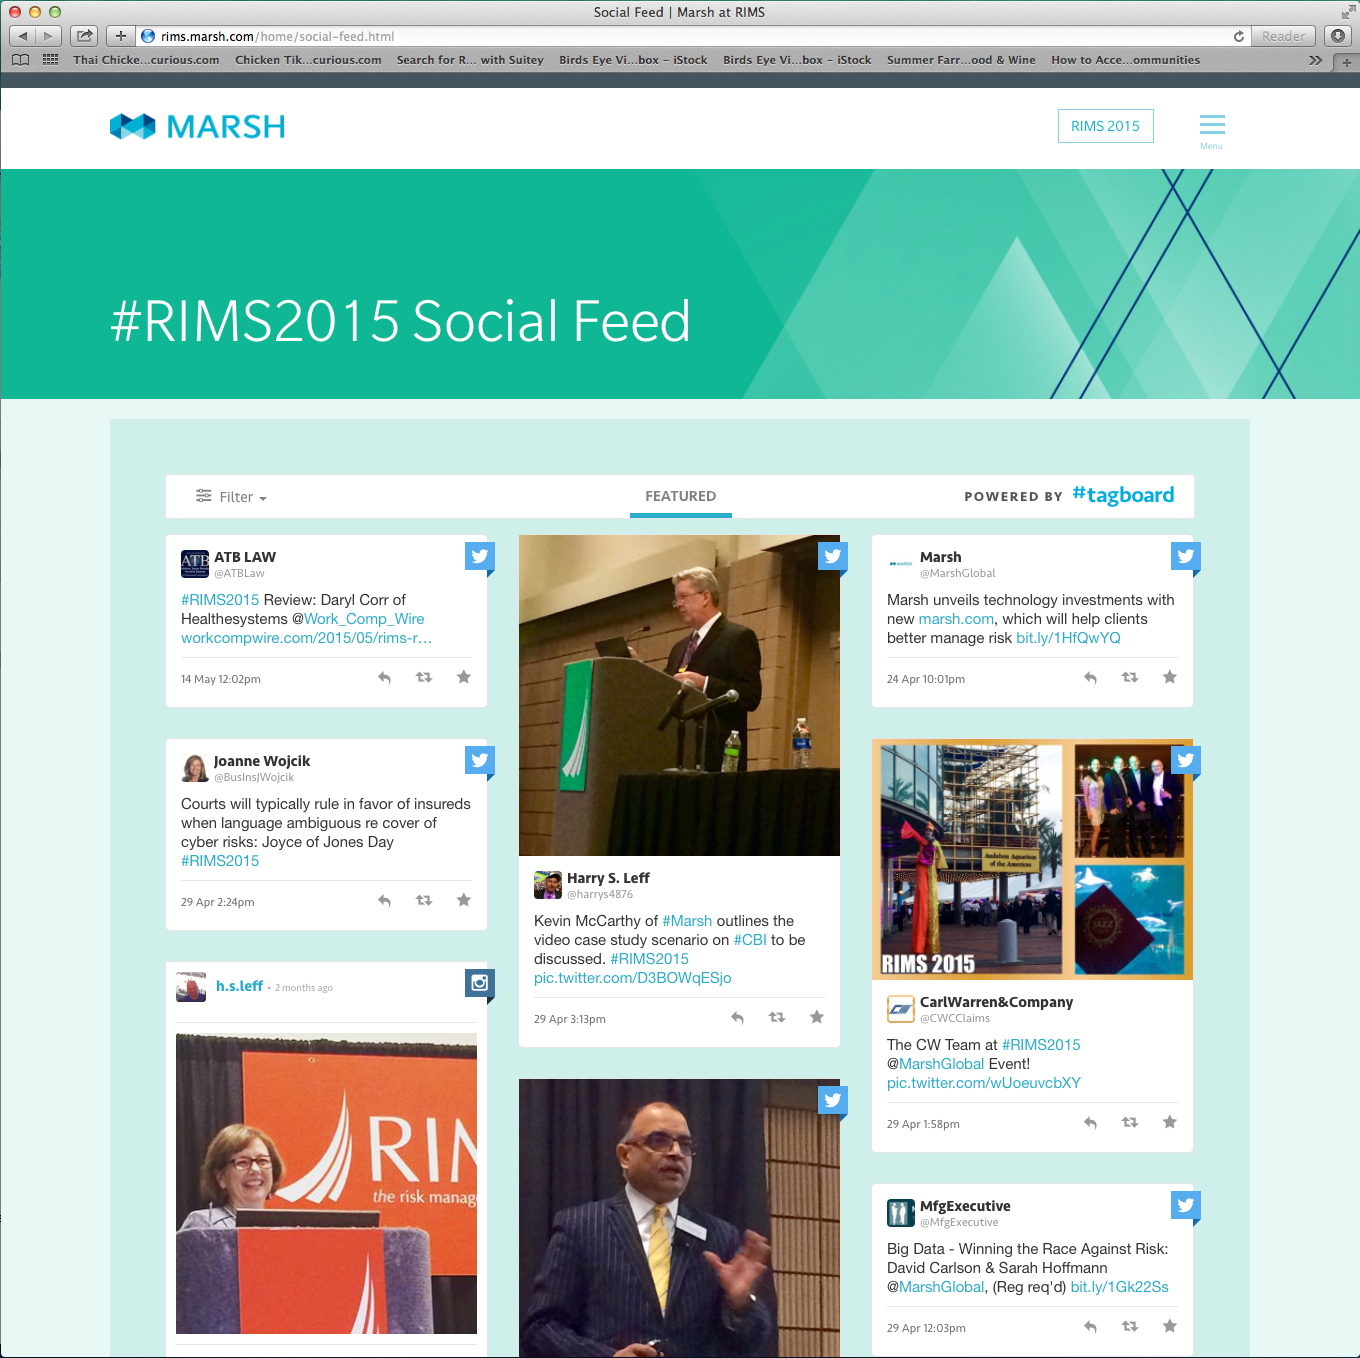1360x1358 pixels.
Task: Retweet the CarlWarren&Company tweet
Action: click(1130, 1123)
